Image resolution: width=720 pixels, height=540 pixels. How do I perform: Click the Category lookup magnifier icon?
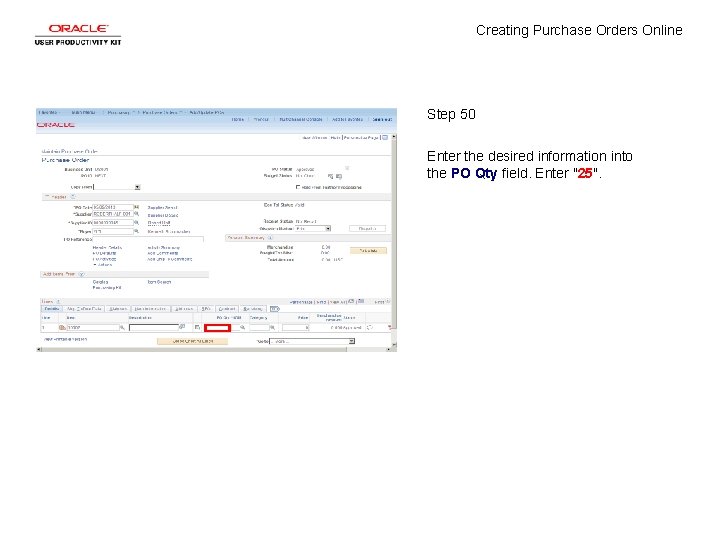[x=272, y=327]
